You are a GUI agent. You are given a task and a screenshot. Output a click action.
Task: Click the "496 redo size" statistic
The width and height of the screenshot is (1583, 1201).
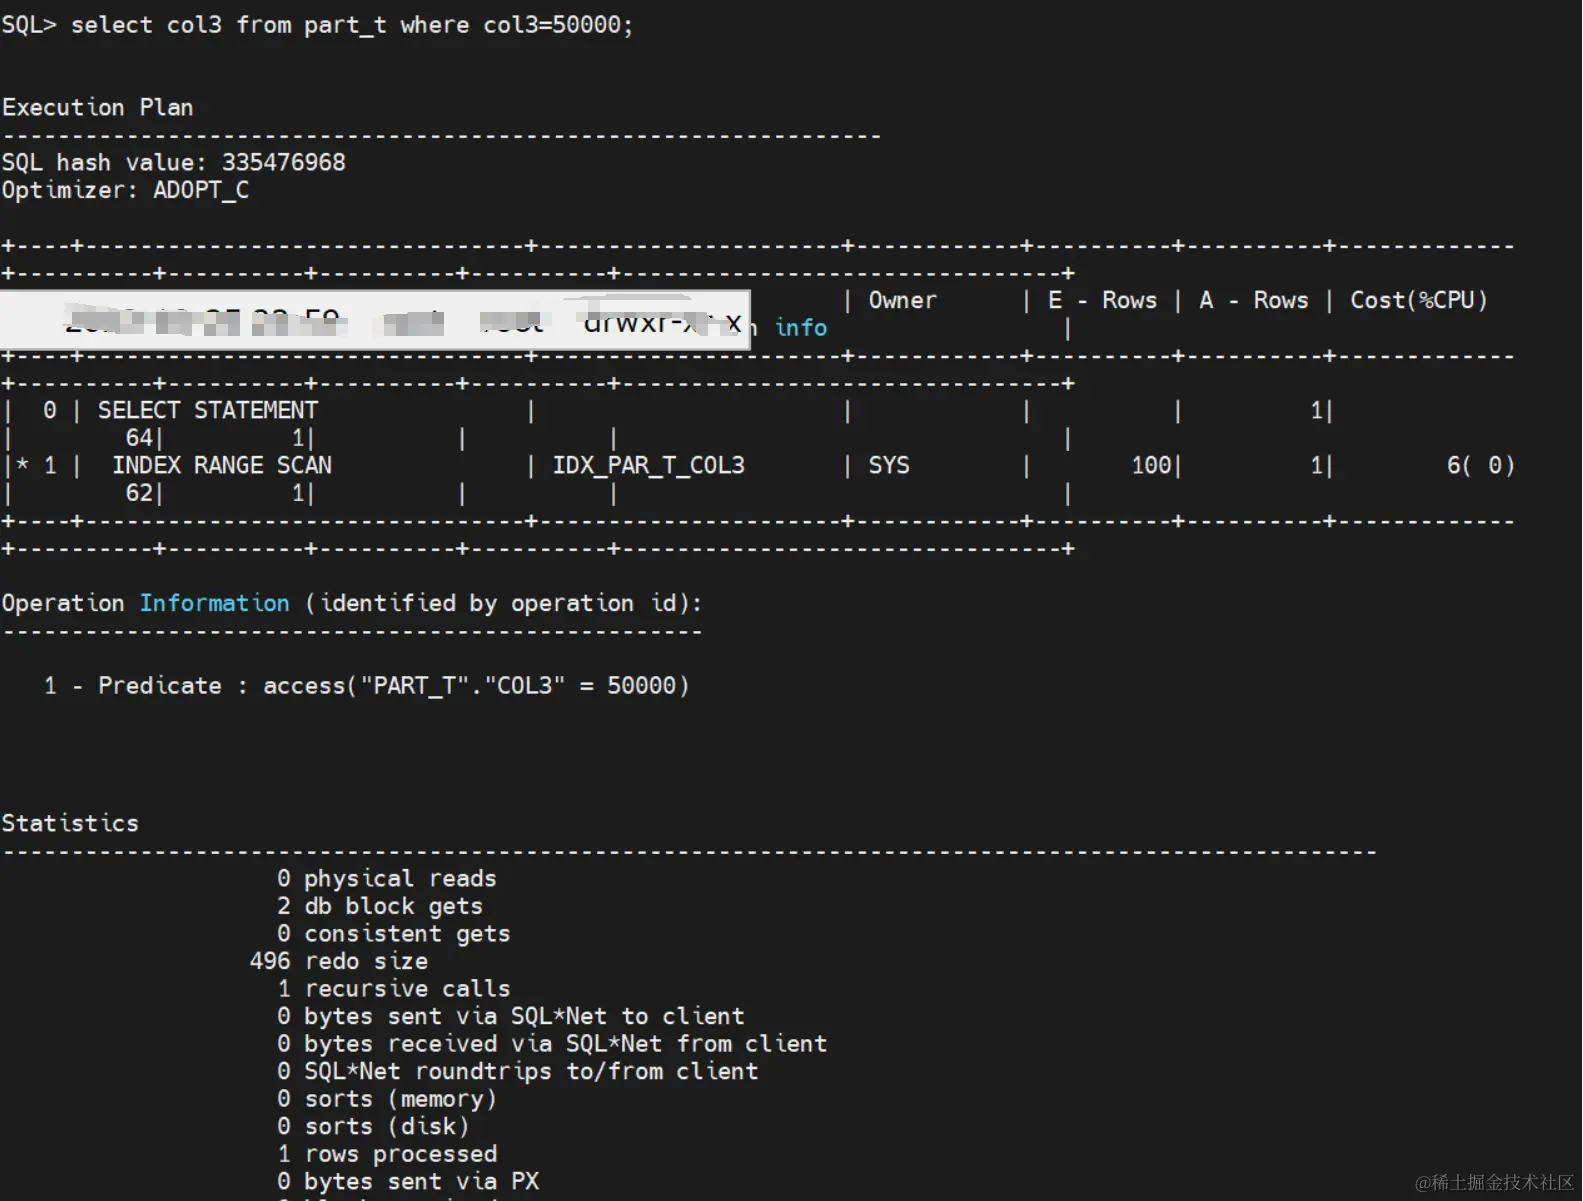pos(339,961)
